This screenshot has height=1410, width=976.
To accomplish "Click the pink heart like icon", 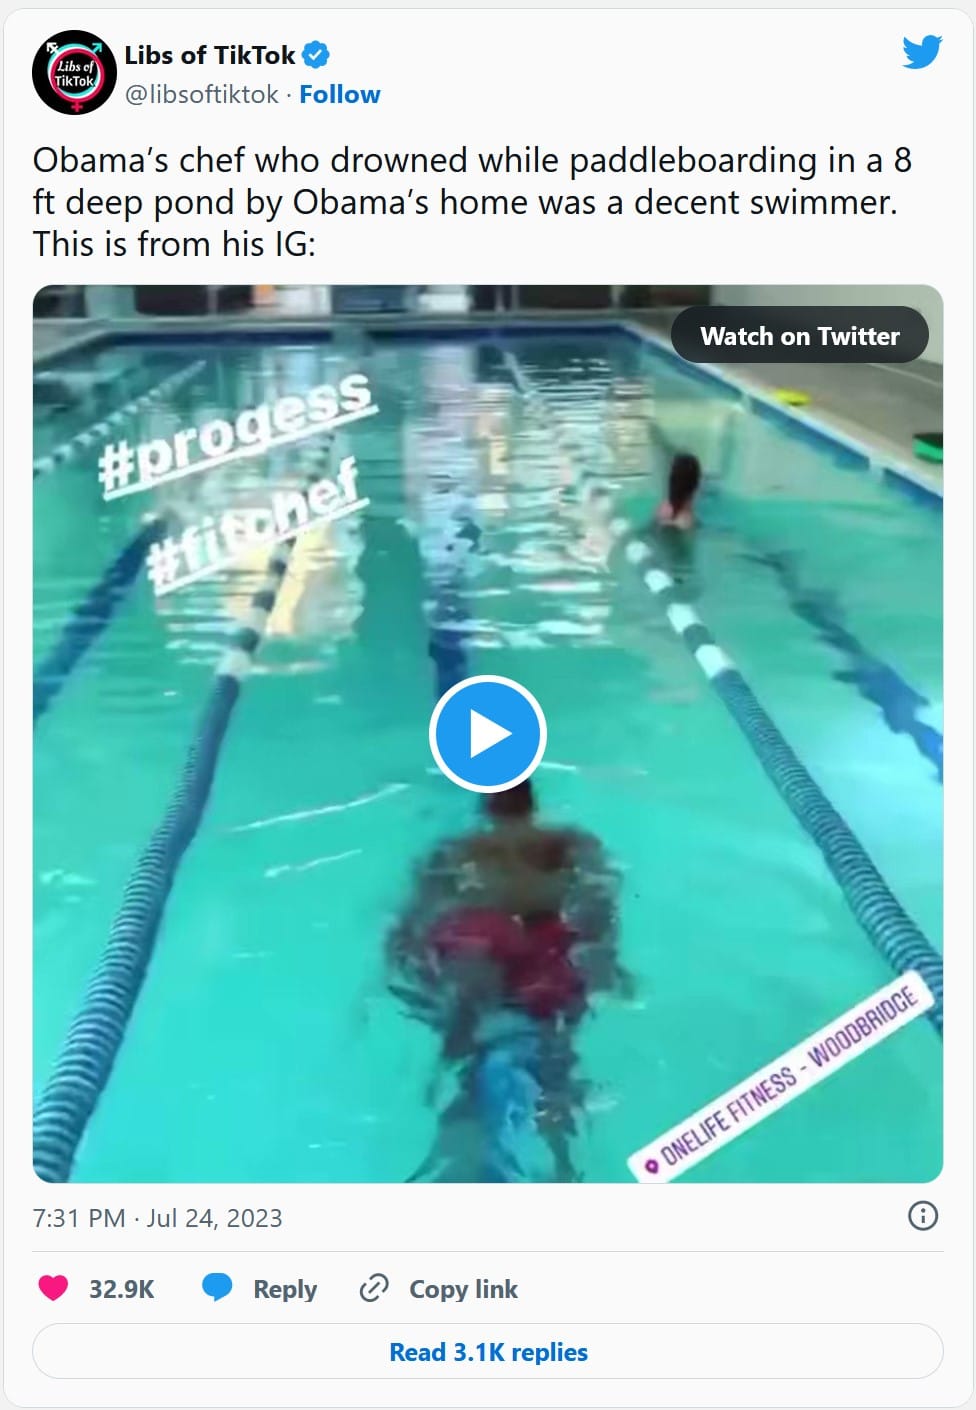I will [x=53, y=1288].
